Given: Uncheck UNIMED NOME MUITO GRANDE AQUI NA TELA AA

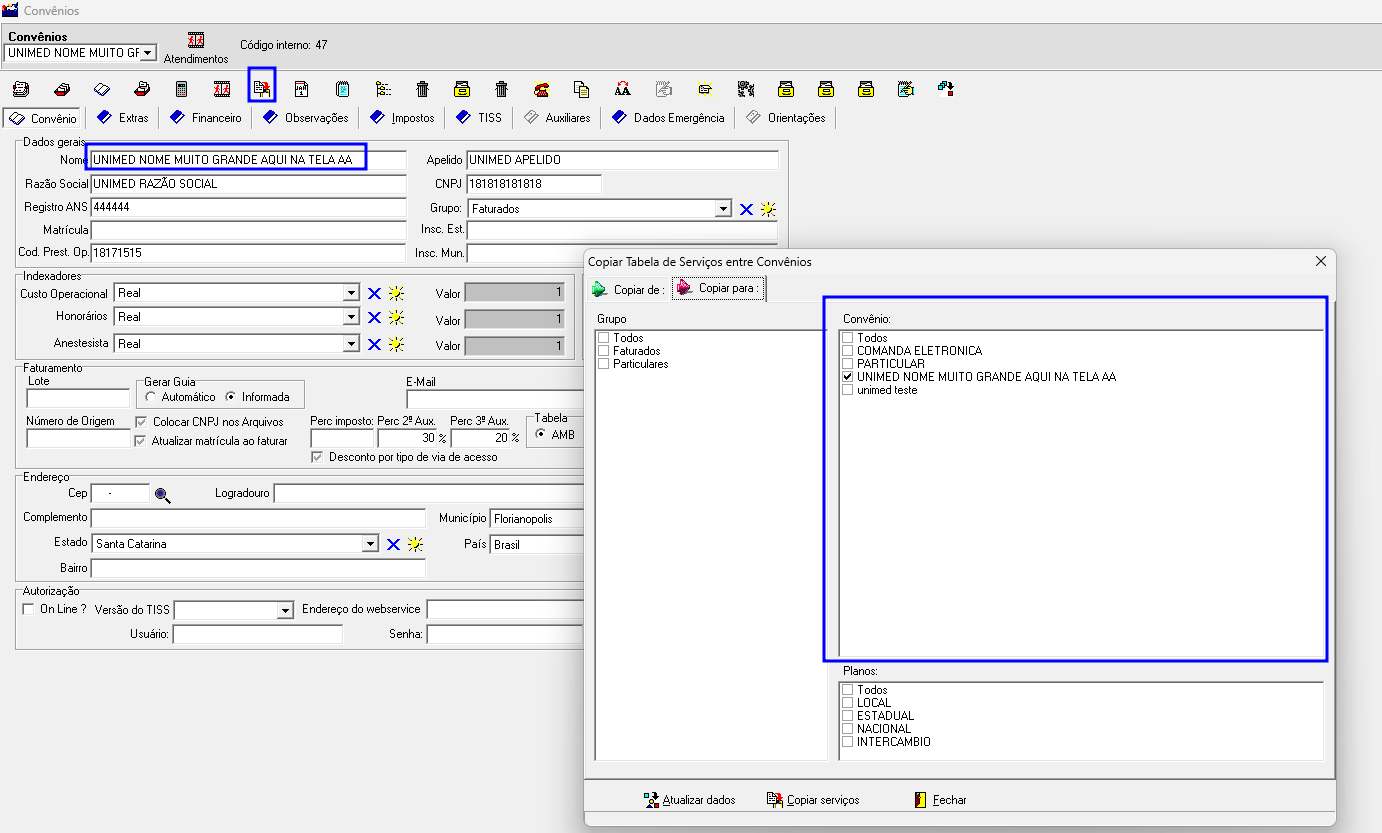Looking at the screenshot, I should 848,377.
